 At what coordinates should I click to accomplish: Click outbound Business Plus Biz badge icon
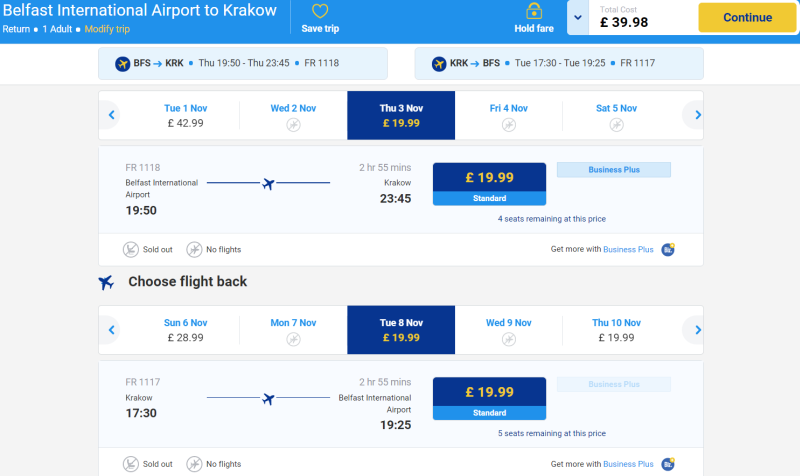[x=668, y=249]
